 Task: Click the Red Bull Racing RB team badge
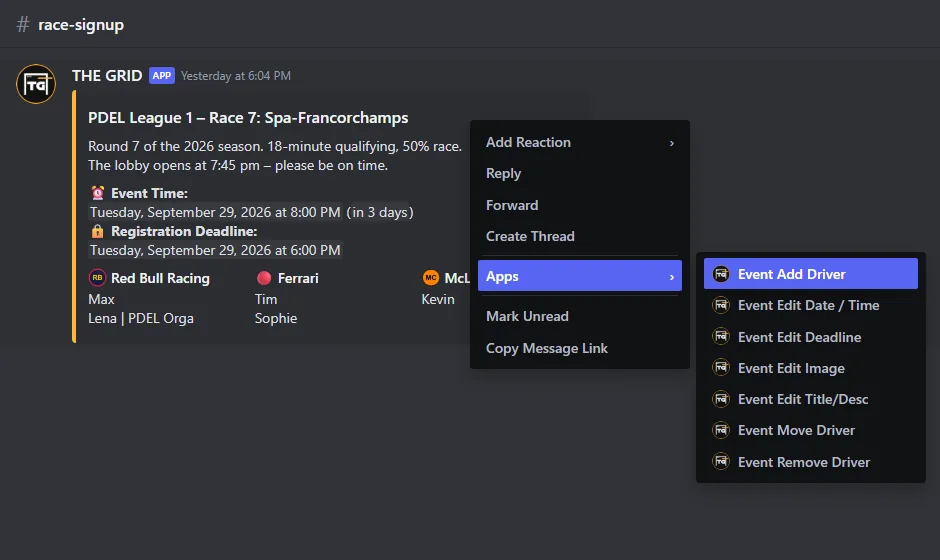point(97,278)
